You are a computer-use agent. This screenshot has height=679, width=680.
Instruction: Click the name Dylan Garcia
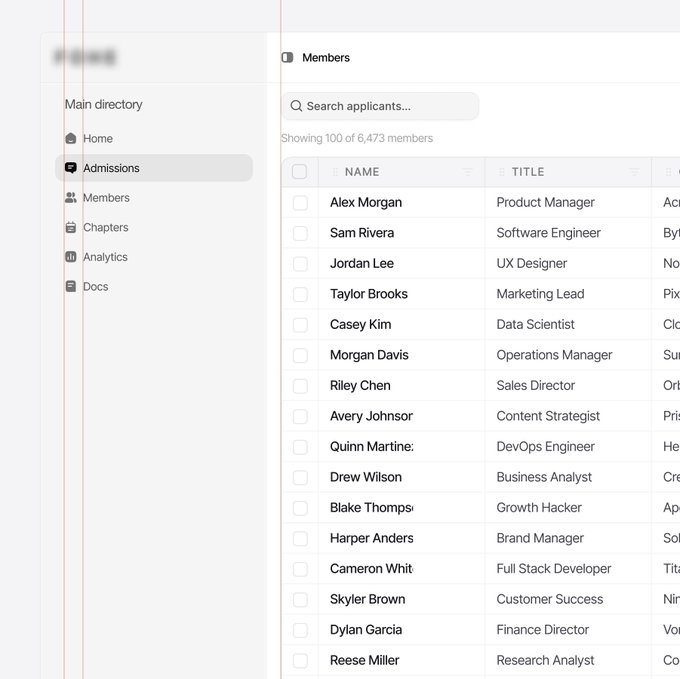click(x=366, y=630)
